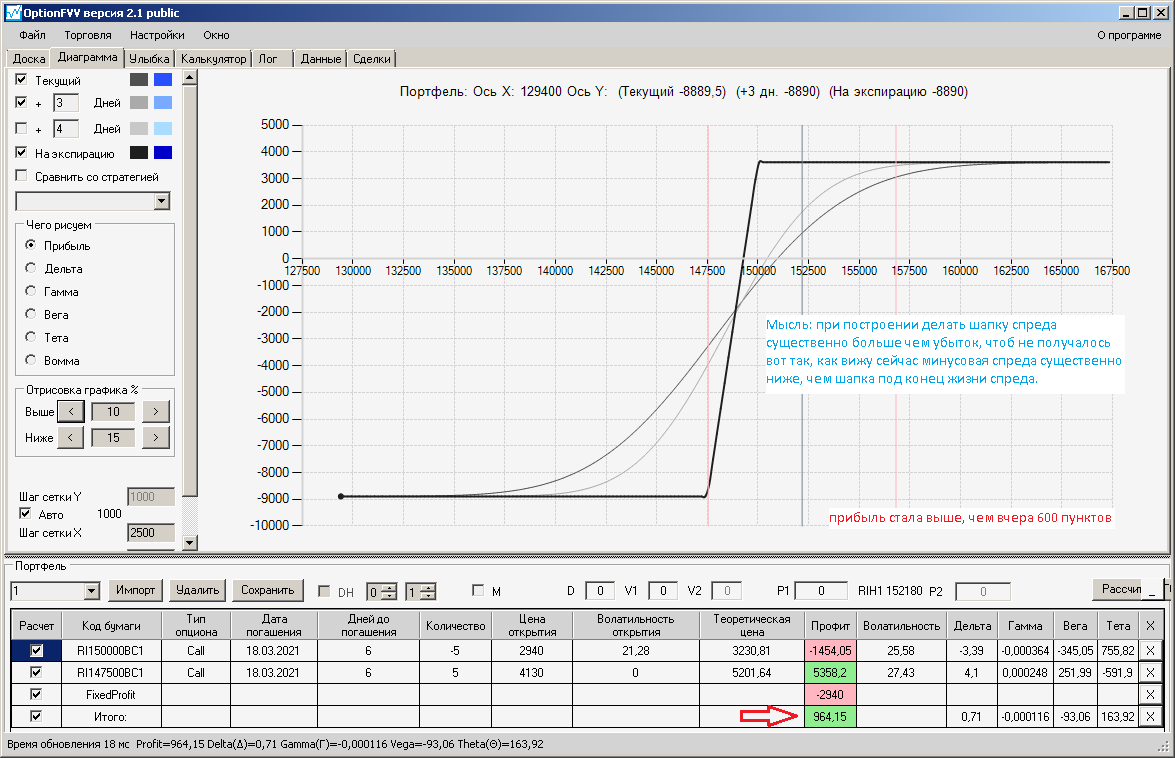This screenshot has width=1175, height=758.
Task: Switch to the Улыбка tab
Action: [x=149, y=58]
